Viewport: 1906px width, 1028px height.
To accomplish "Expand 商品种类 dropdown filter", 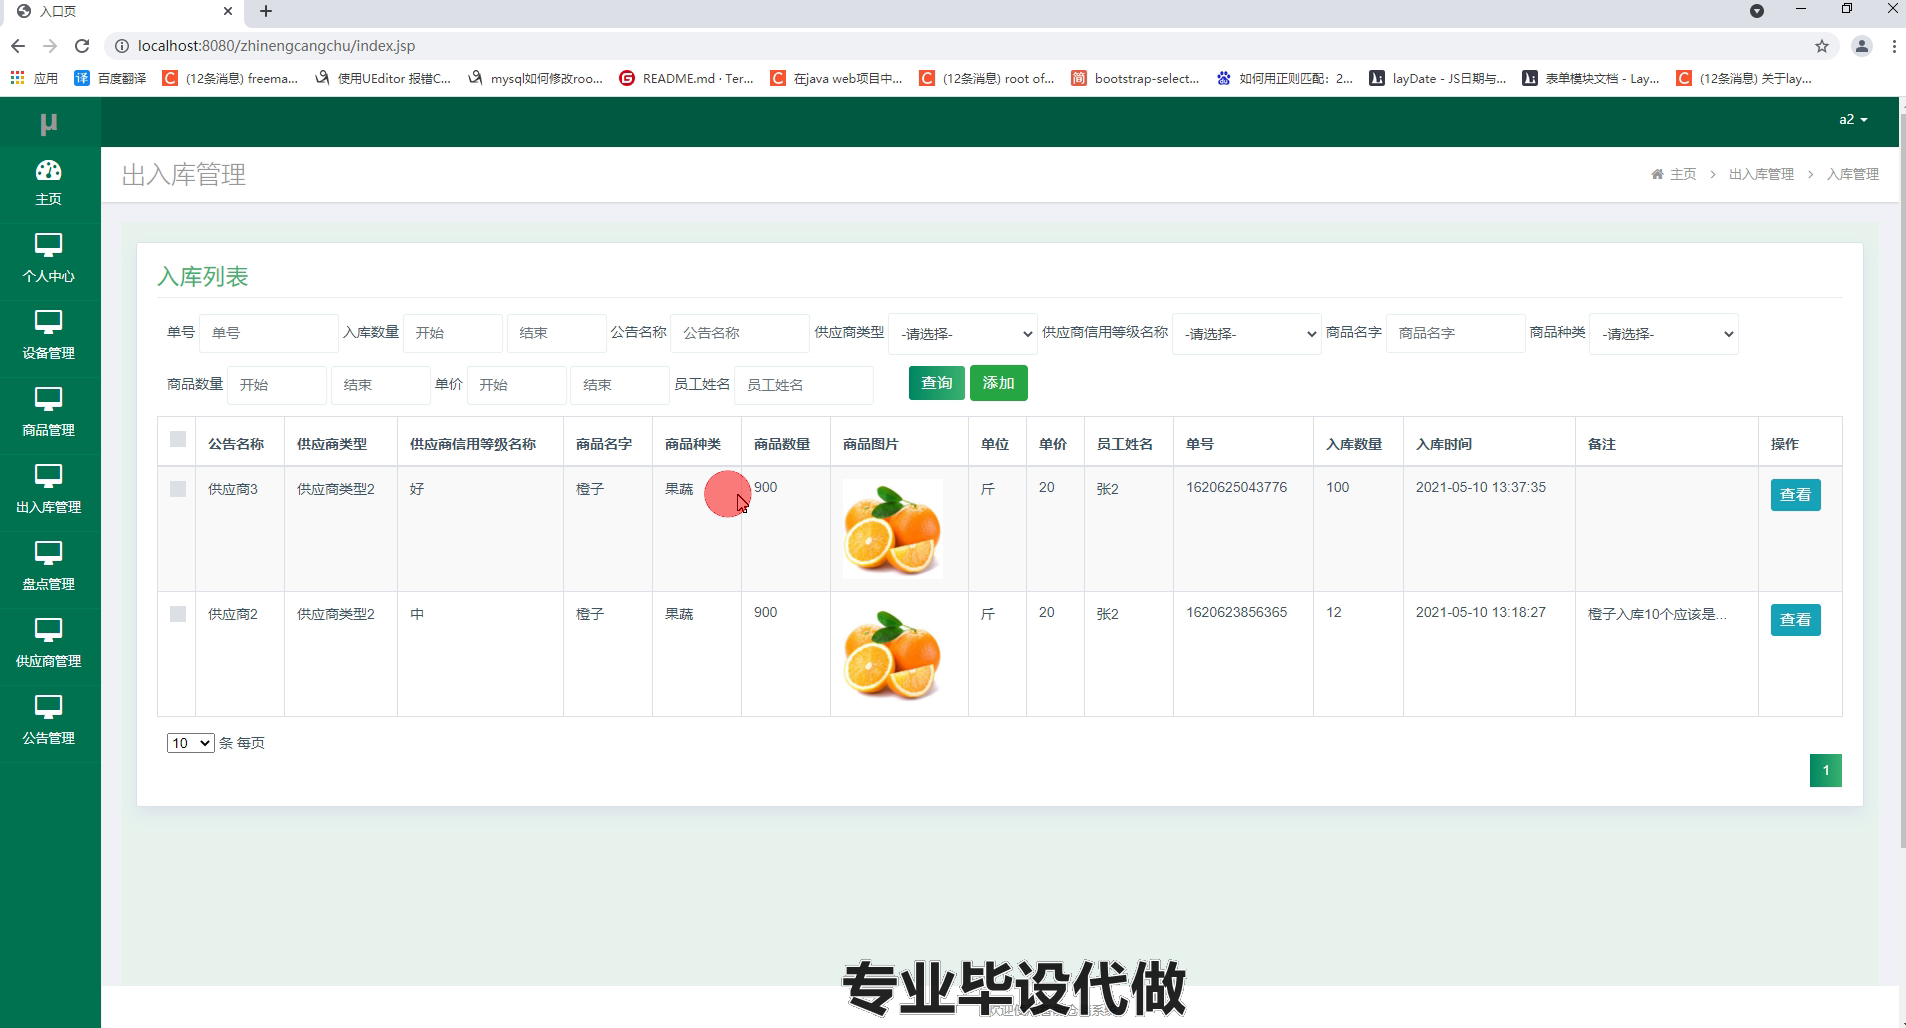I will point(1664,334).
